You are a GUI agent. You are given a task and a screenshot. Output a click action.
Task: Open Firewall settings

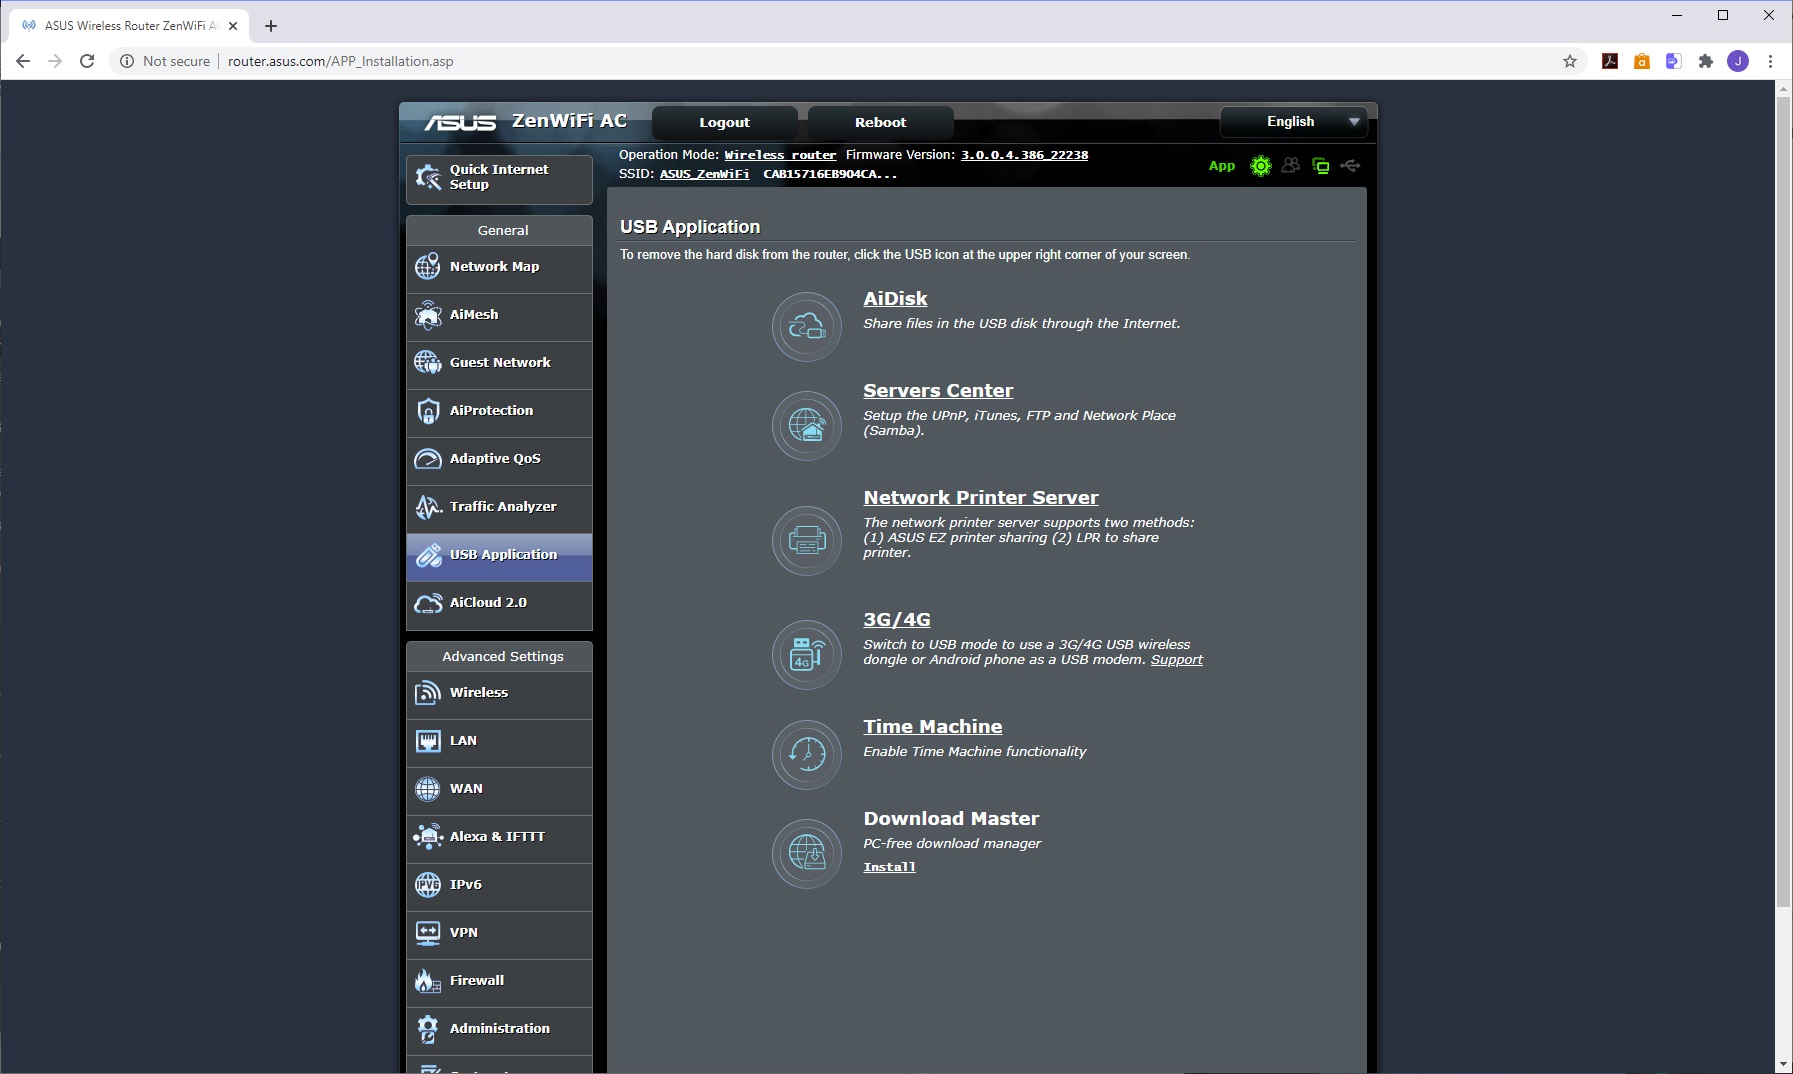tap(499, 981)
